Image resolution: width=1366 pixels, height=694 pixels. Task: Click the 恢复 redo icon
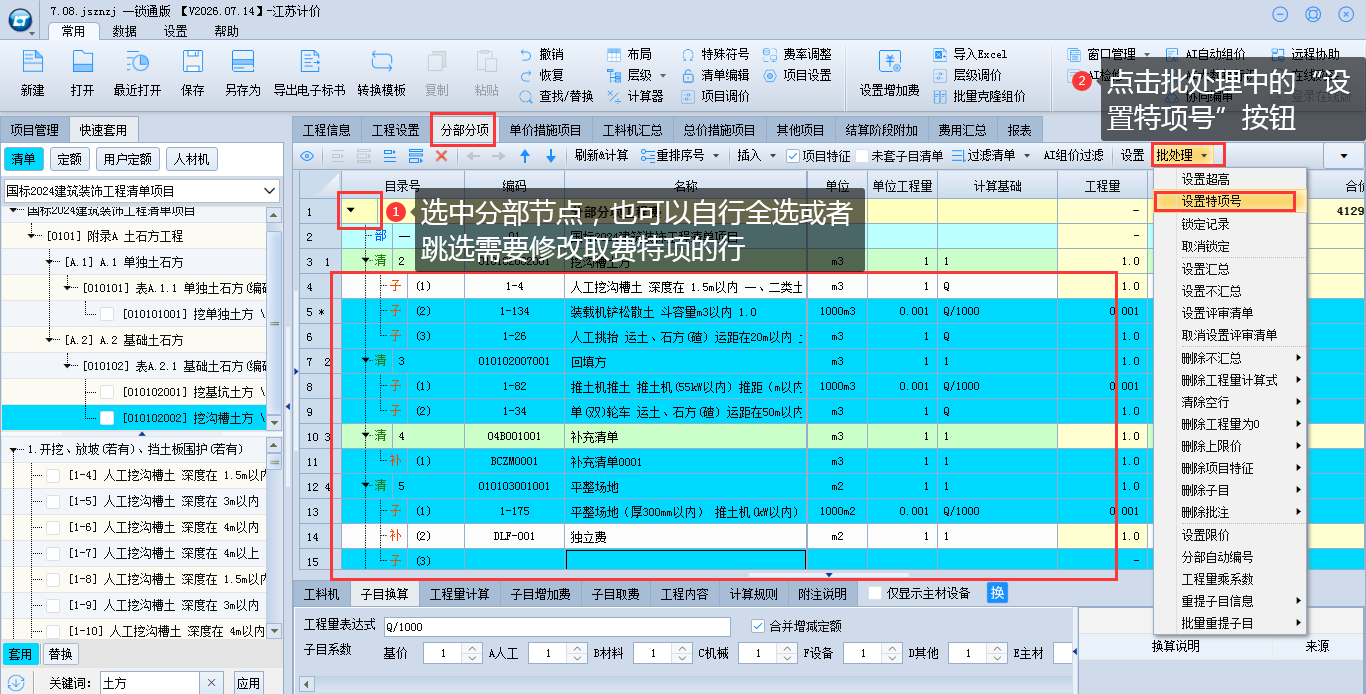[526, 75]
